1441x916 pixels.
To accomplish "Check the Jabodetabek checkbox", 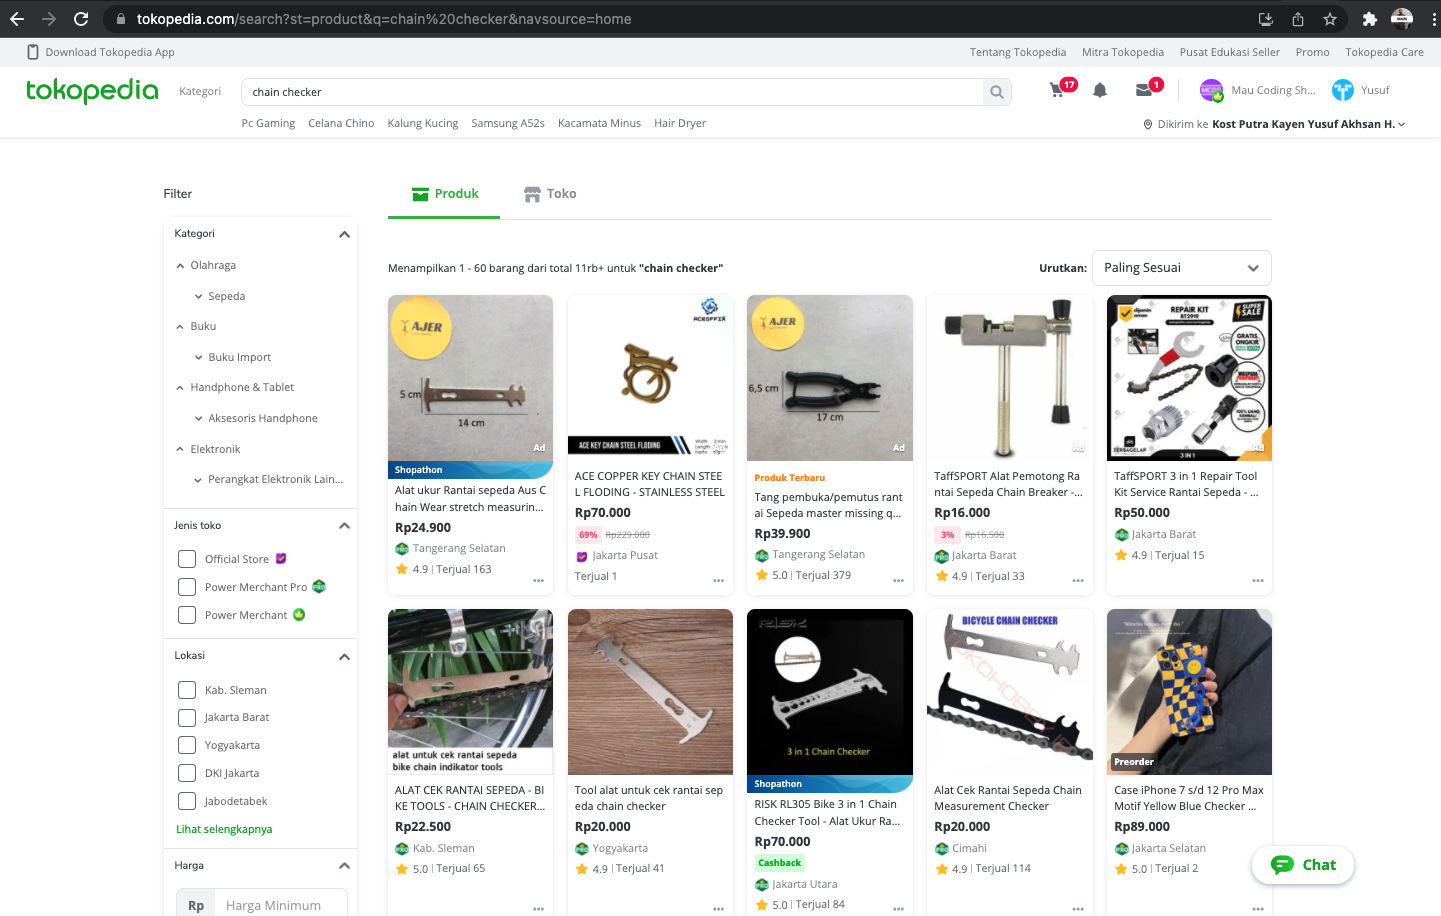I will 187,801.
